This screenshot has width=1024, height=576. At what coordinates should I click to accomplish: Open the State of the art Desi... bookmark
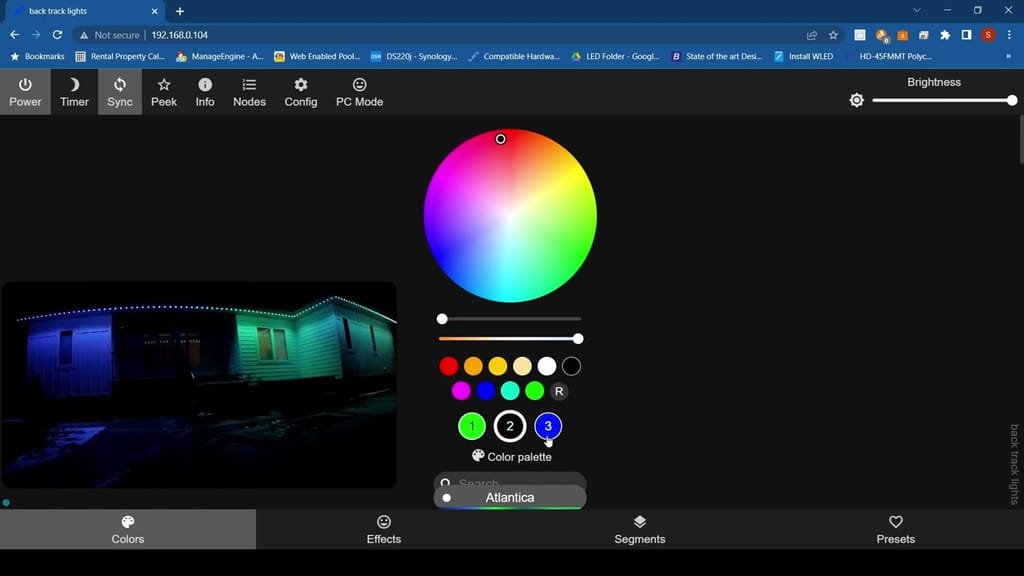pyautogui.click(x=717, y=57)
